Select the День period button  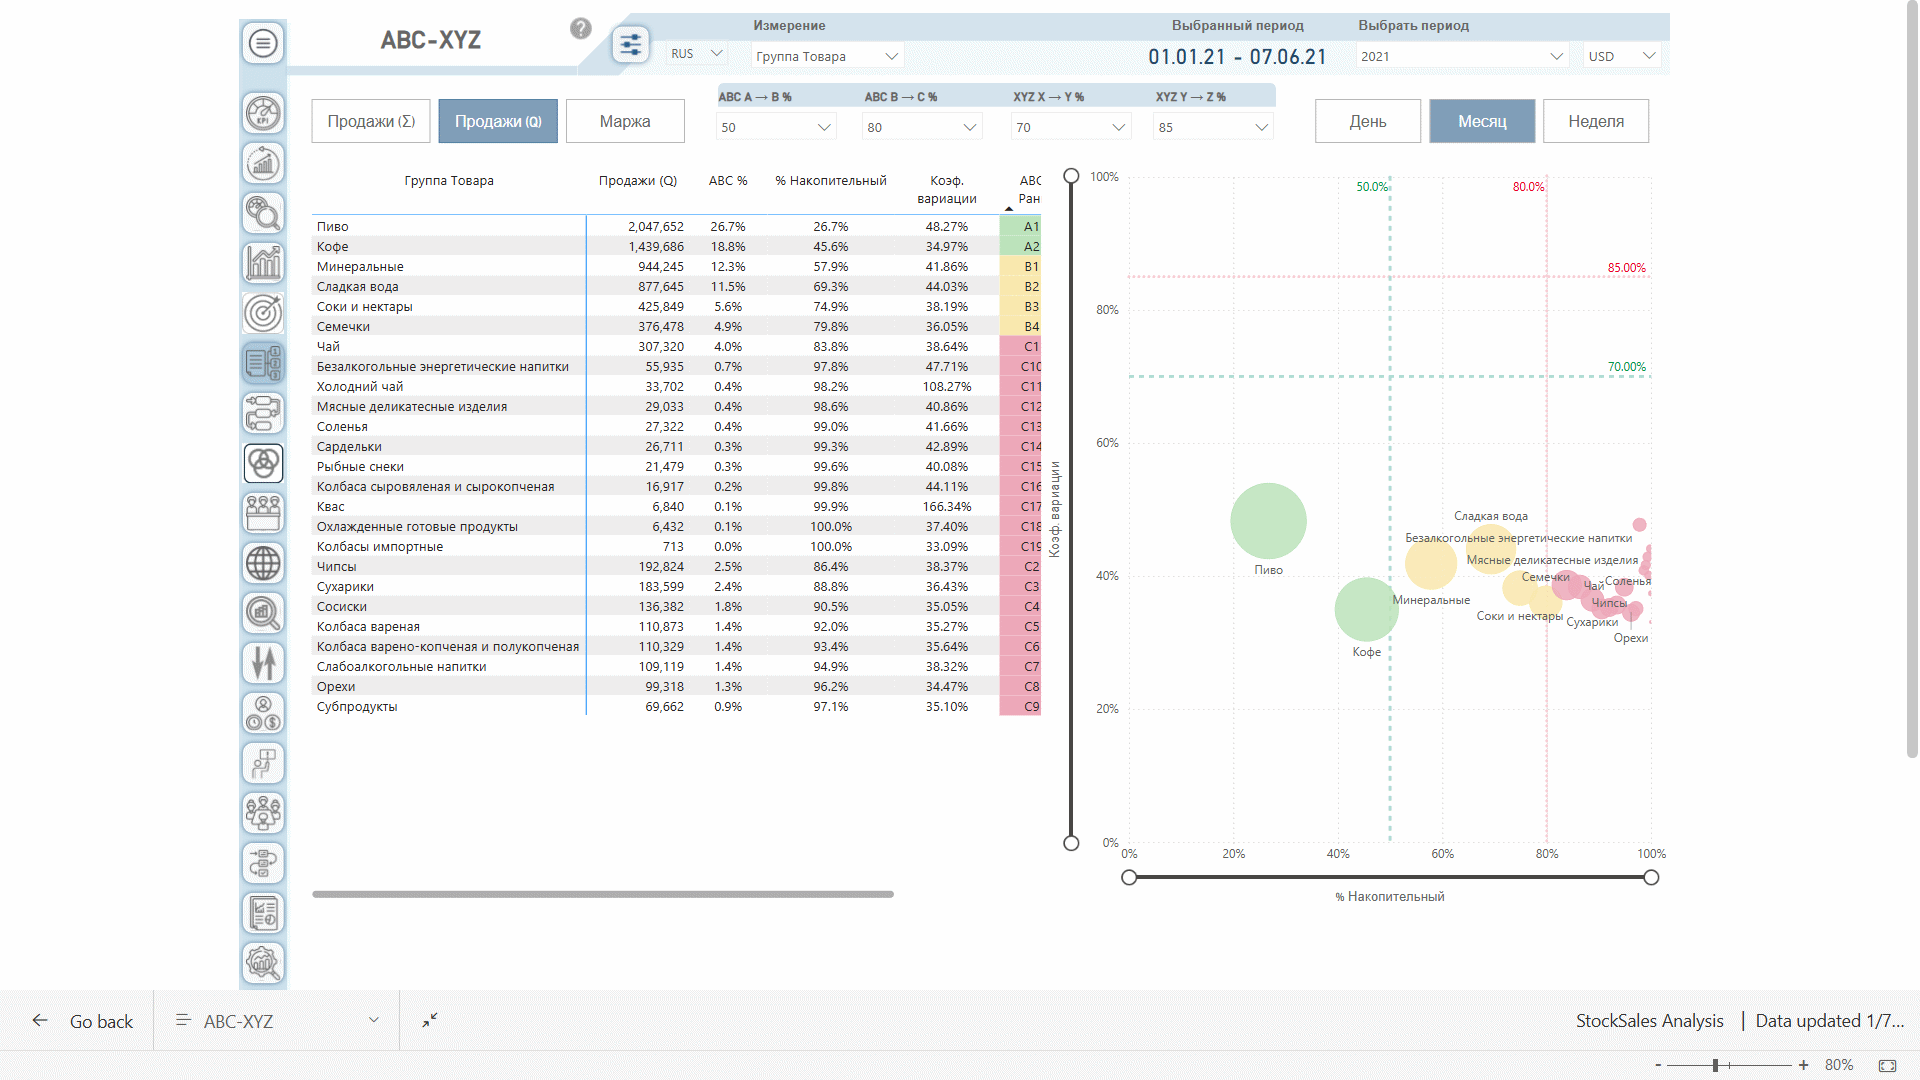(x=1367, y=121)
